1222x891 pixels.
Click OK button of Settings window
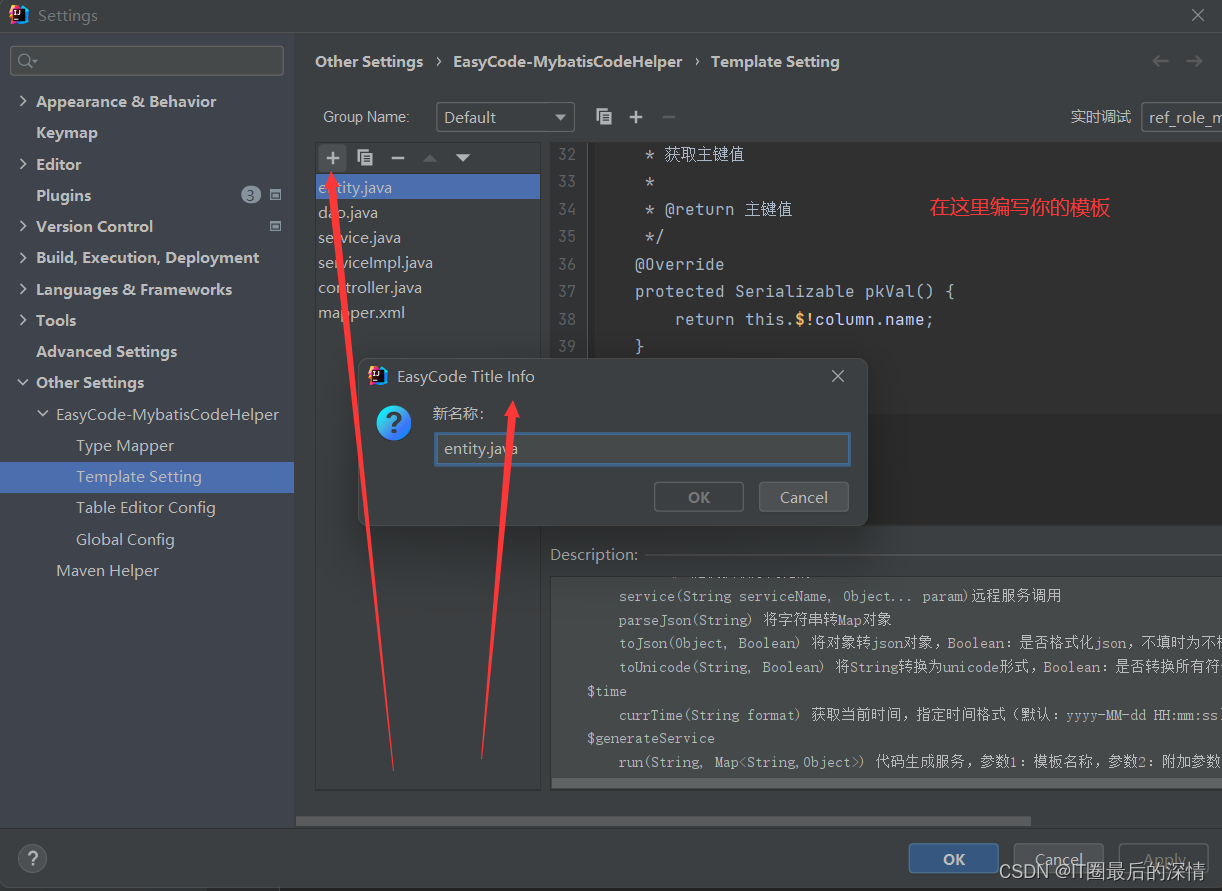point(954,859)
